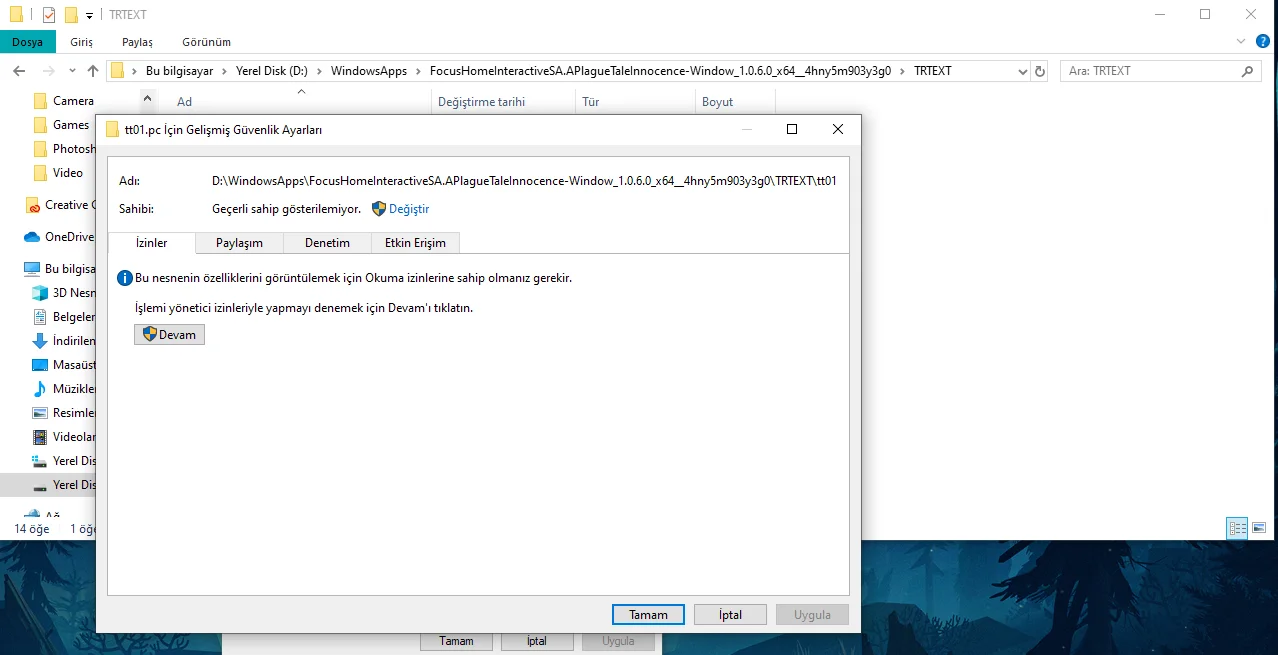This screenshot has width=1278, height=655.
Task: Switch to the Denetim tab
Action: pyautogui.click(x=327, y=243)
